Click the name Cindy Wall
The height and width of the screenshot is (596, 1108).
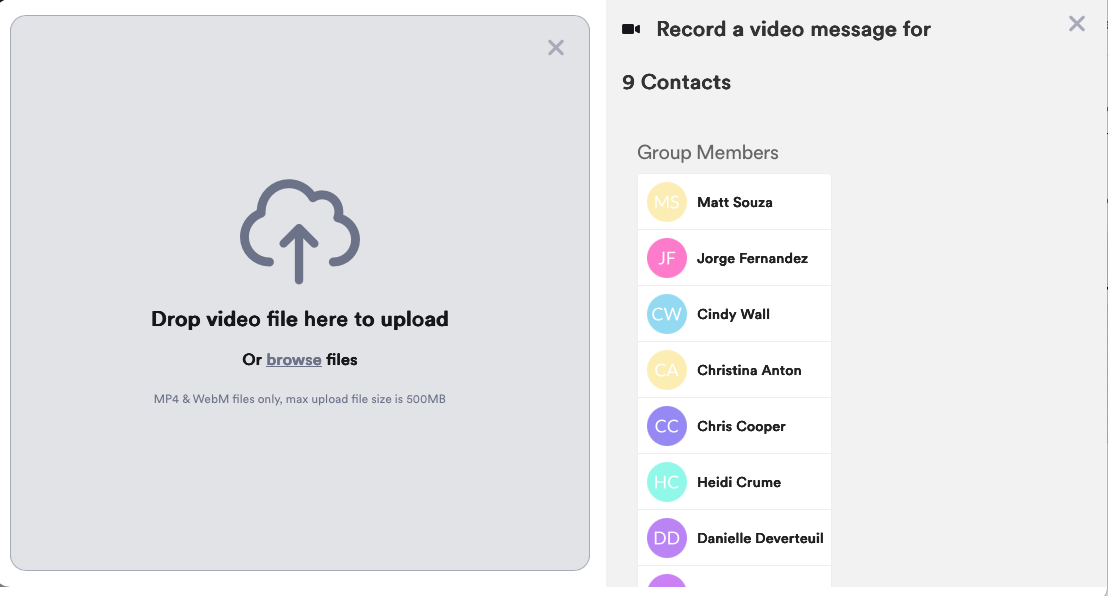pos(733,314)
